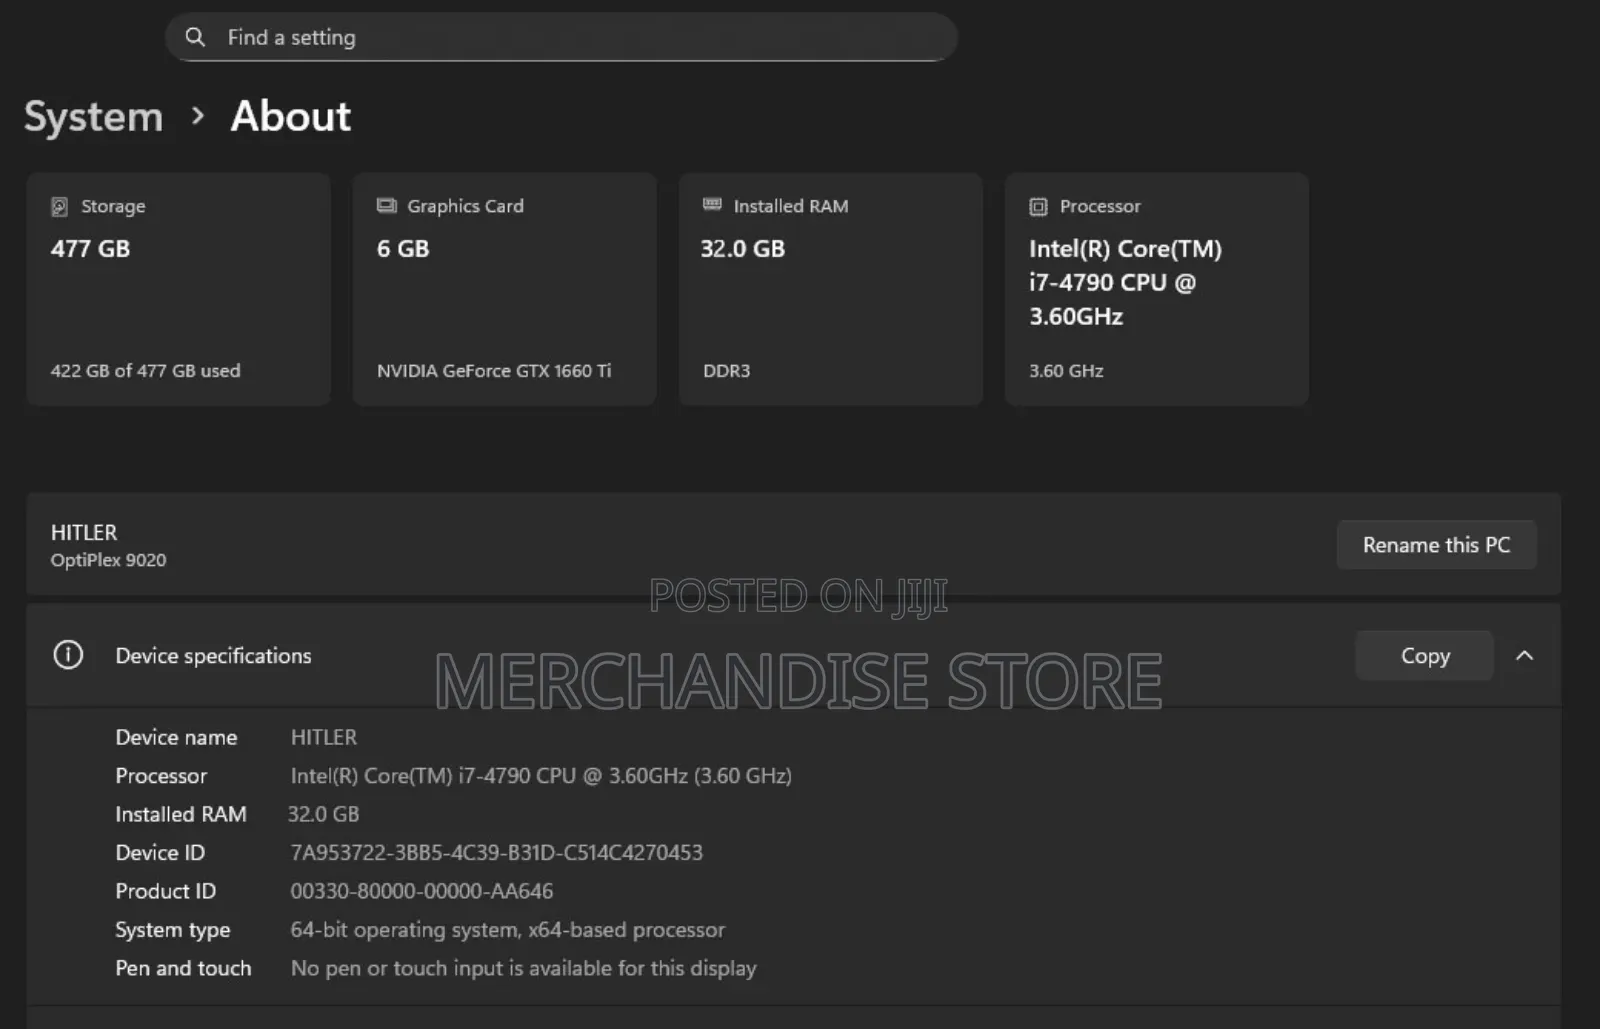Click the OptiPlex 9020 model label
The width and height of the screenshot is (1600, 1029).
[108, 560]
